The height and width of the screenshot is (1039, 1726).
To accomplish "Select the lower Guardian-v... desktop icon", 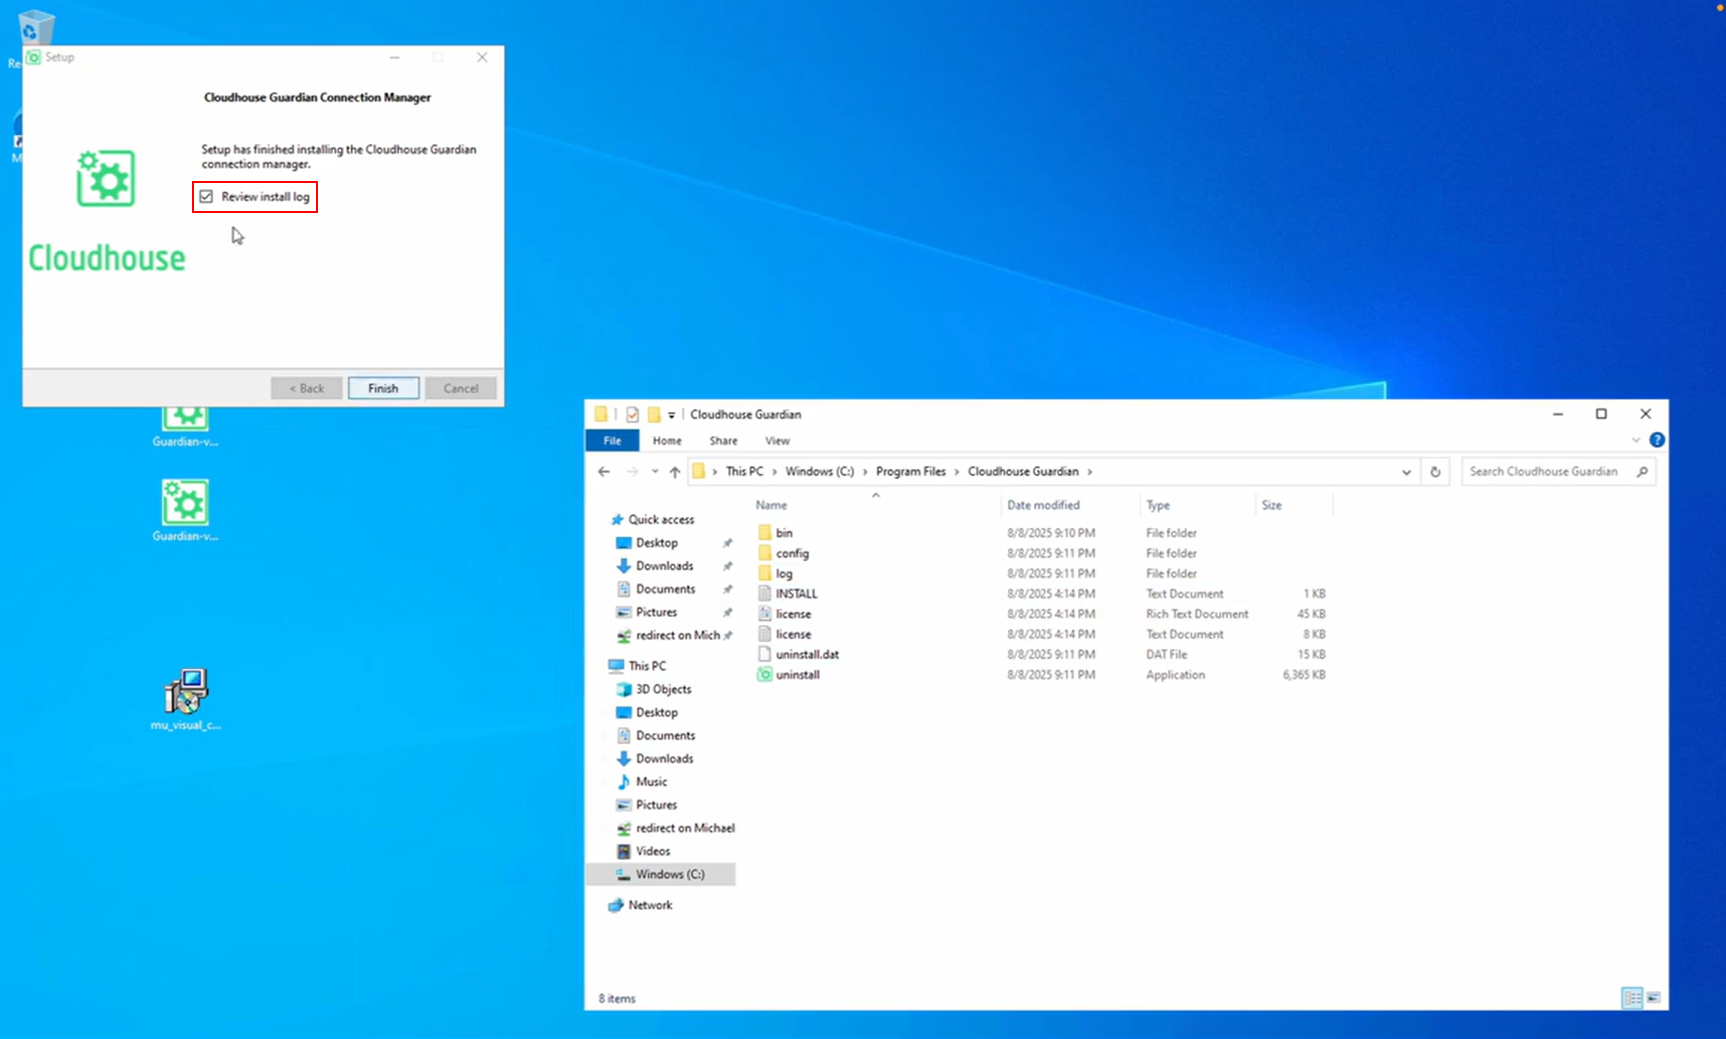I will click(x=185, y=510).
